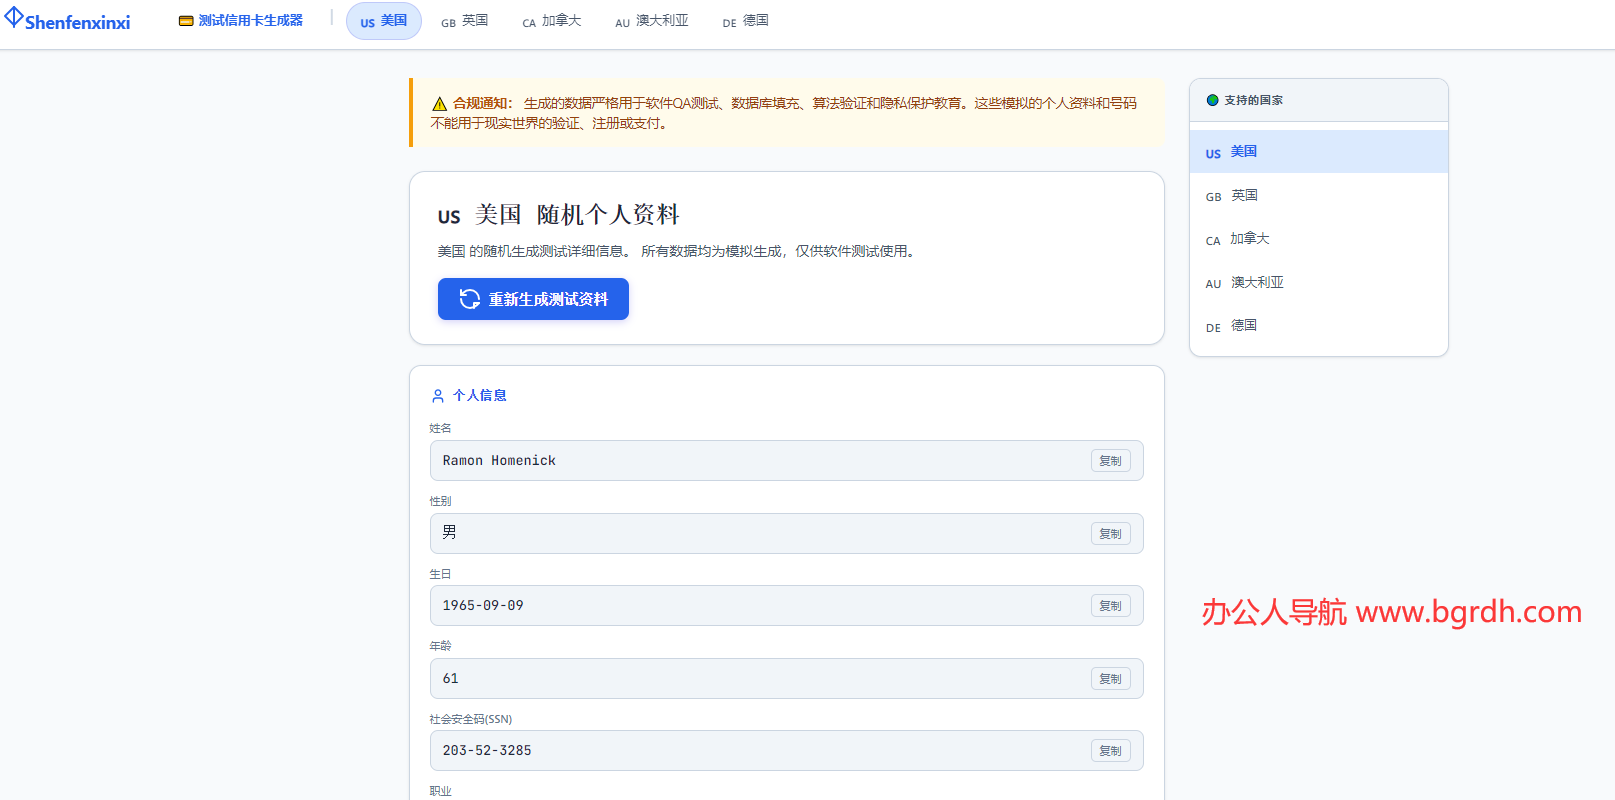
Task: Click the 年龄 field showing 61
Action: coord(787,679)
